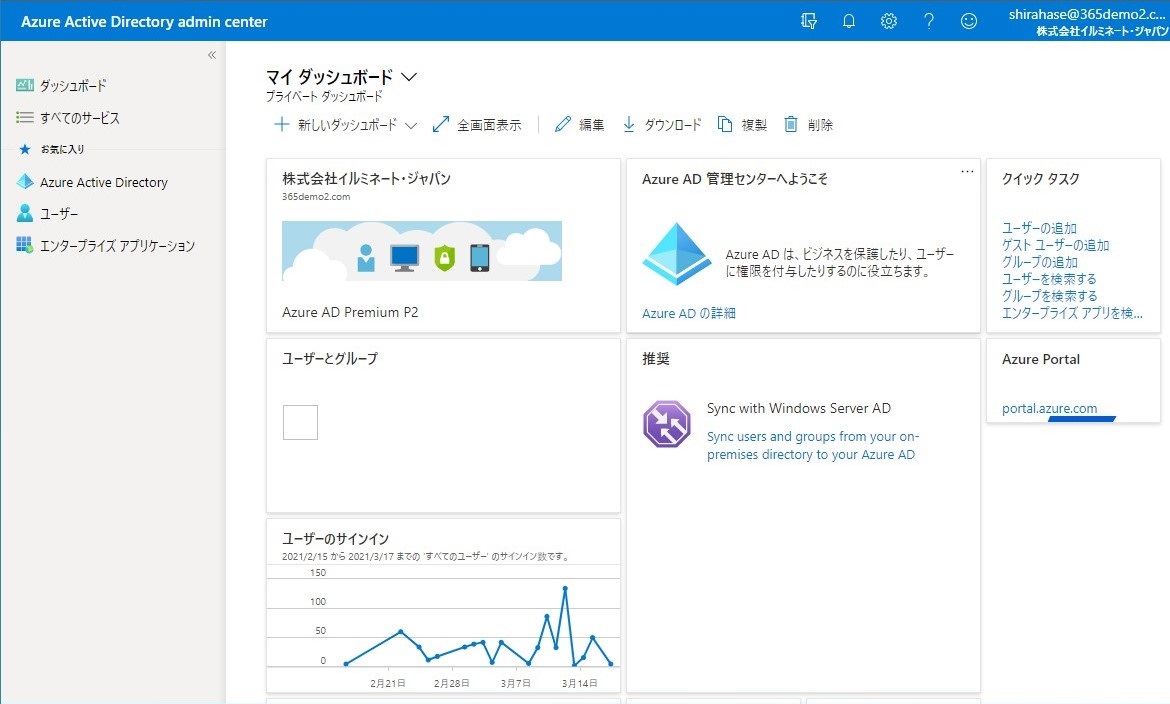Screen dimensions: 1170x704
Task: Click the Azure Active Directory admin center title
Action: tap(144, 22)
